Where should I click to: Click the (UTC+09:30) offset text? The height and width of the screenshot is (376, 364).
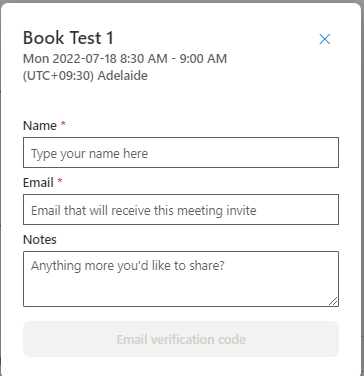[58, 76]
